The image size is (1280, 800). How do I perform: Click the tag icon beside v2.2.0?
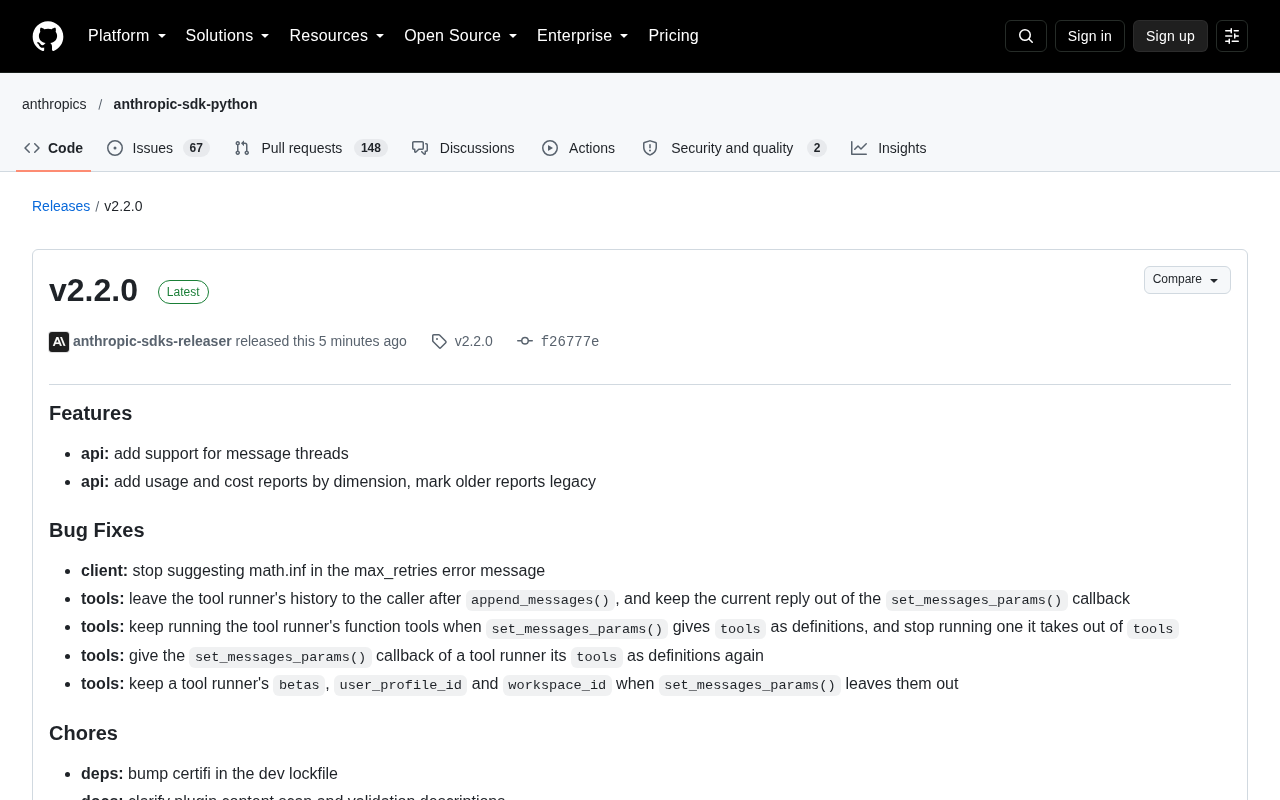439,341
